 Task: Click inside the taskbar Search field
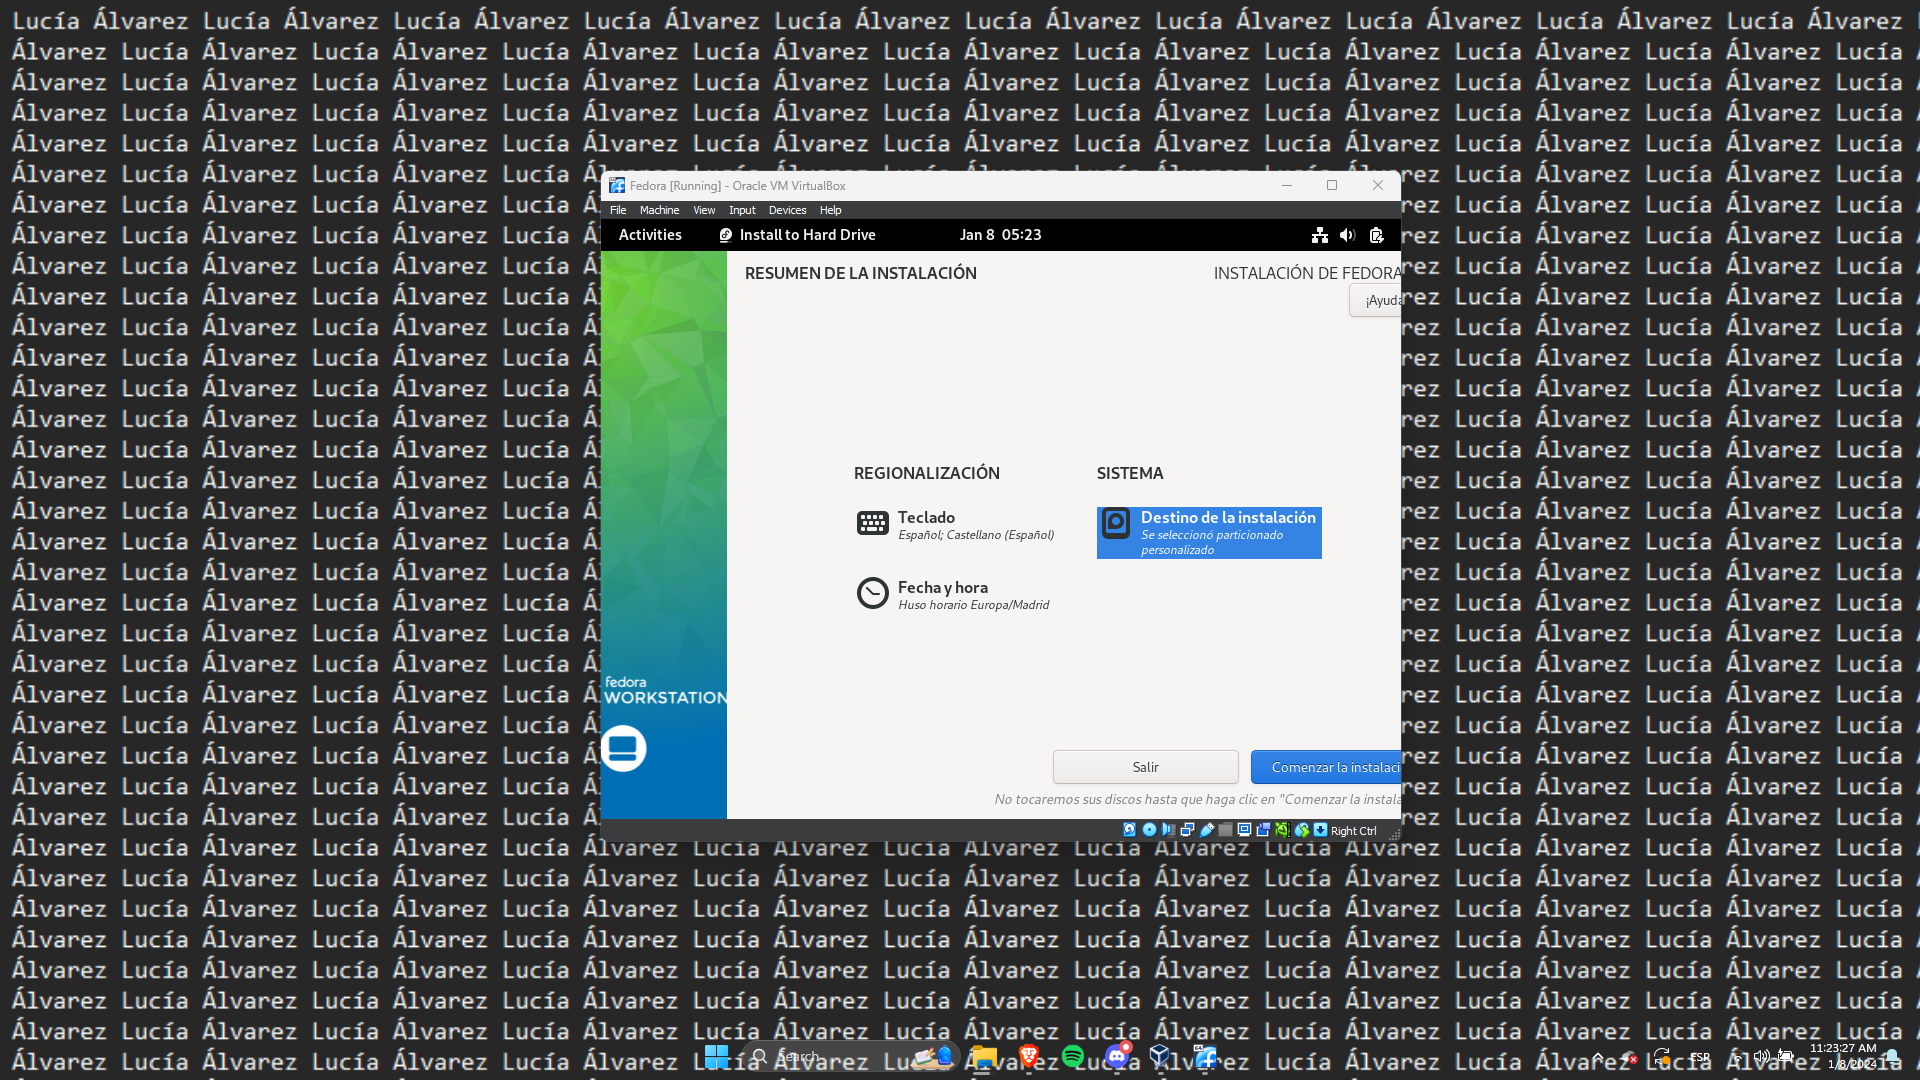pos(850,1056)
